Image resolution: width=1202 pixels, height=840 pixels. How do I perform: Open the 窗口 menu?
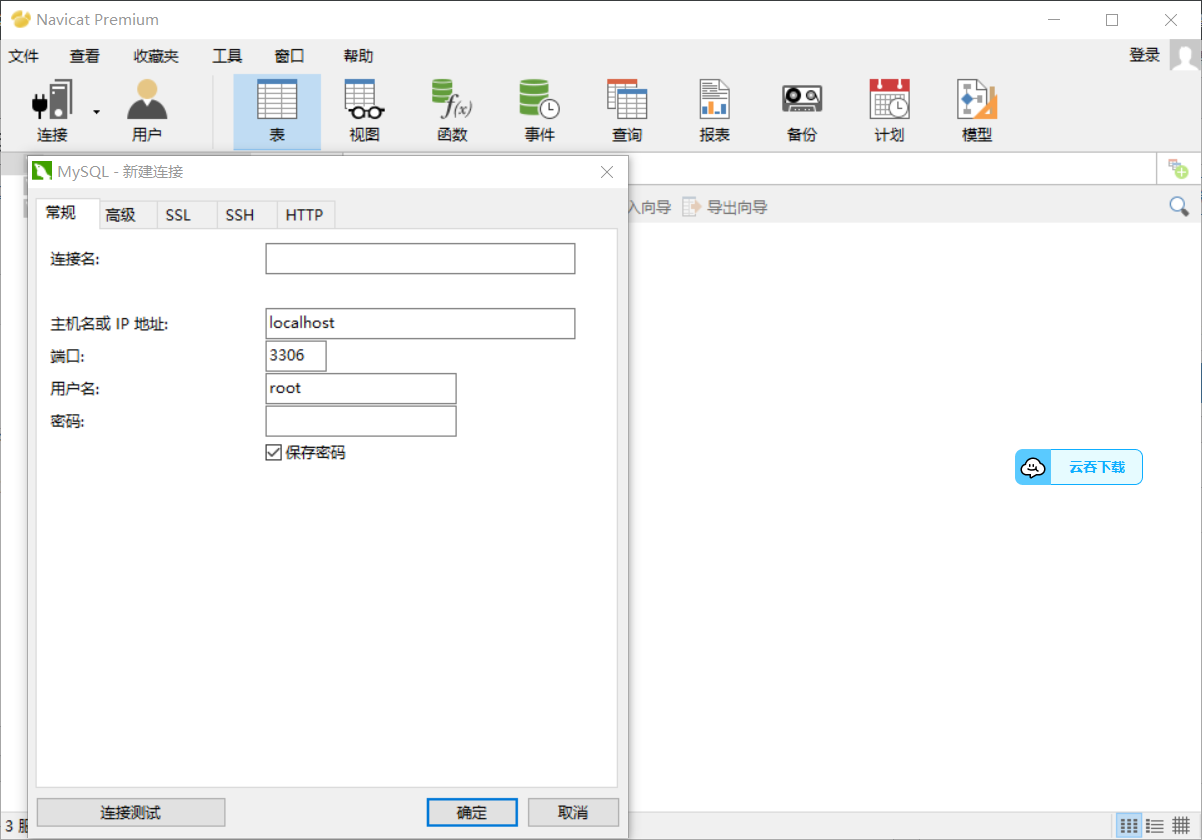click(x=290, y=56)
